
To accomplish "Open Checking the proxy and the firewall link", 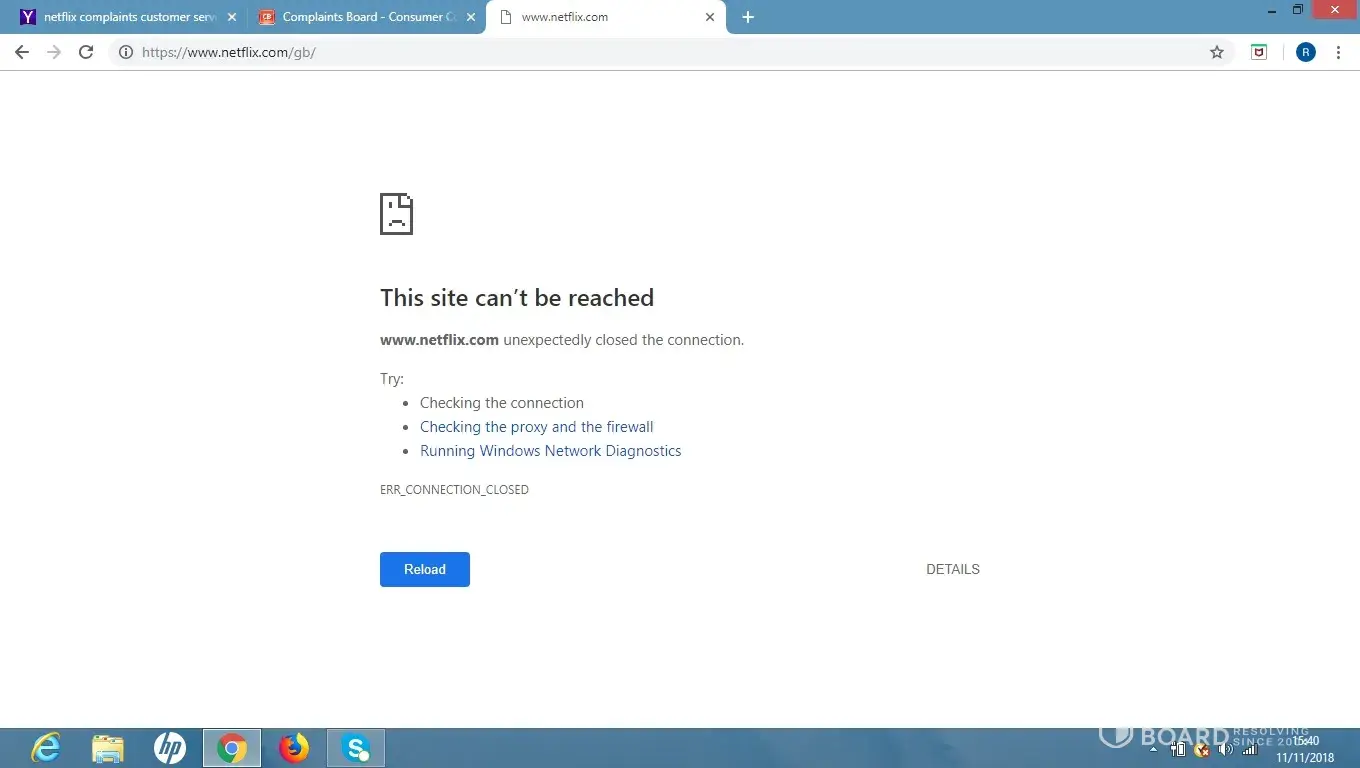I will 537,427.
